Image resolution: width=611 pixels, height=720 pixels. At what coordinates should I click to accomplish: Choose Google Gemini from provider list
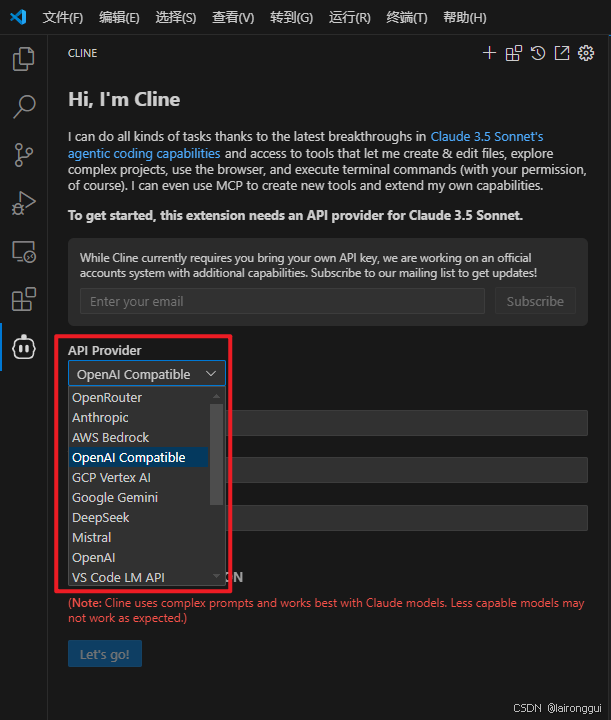pyautogui.click(x=138, y=498)
